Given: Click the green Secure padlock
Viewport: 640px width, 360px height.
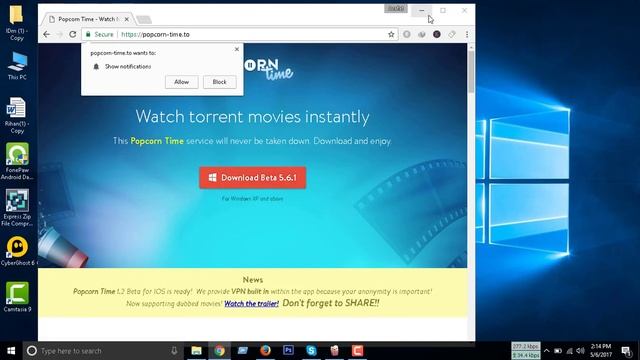Looking at the screenshot, I should tap(88, 34).
